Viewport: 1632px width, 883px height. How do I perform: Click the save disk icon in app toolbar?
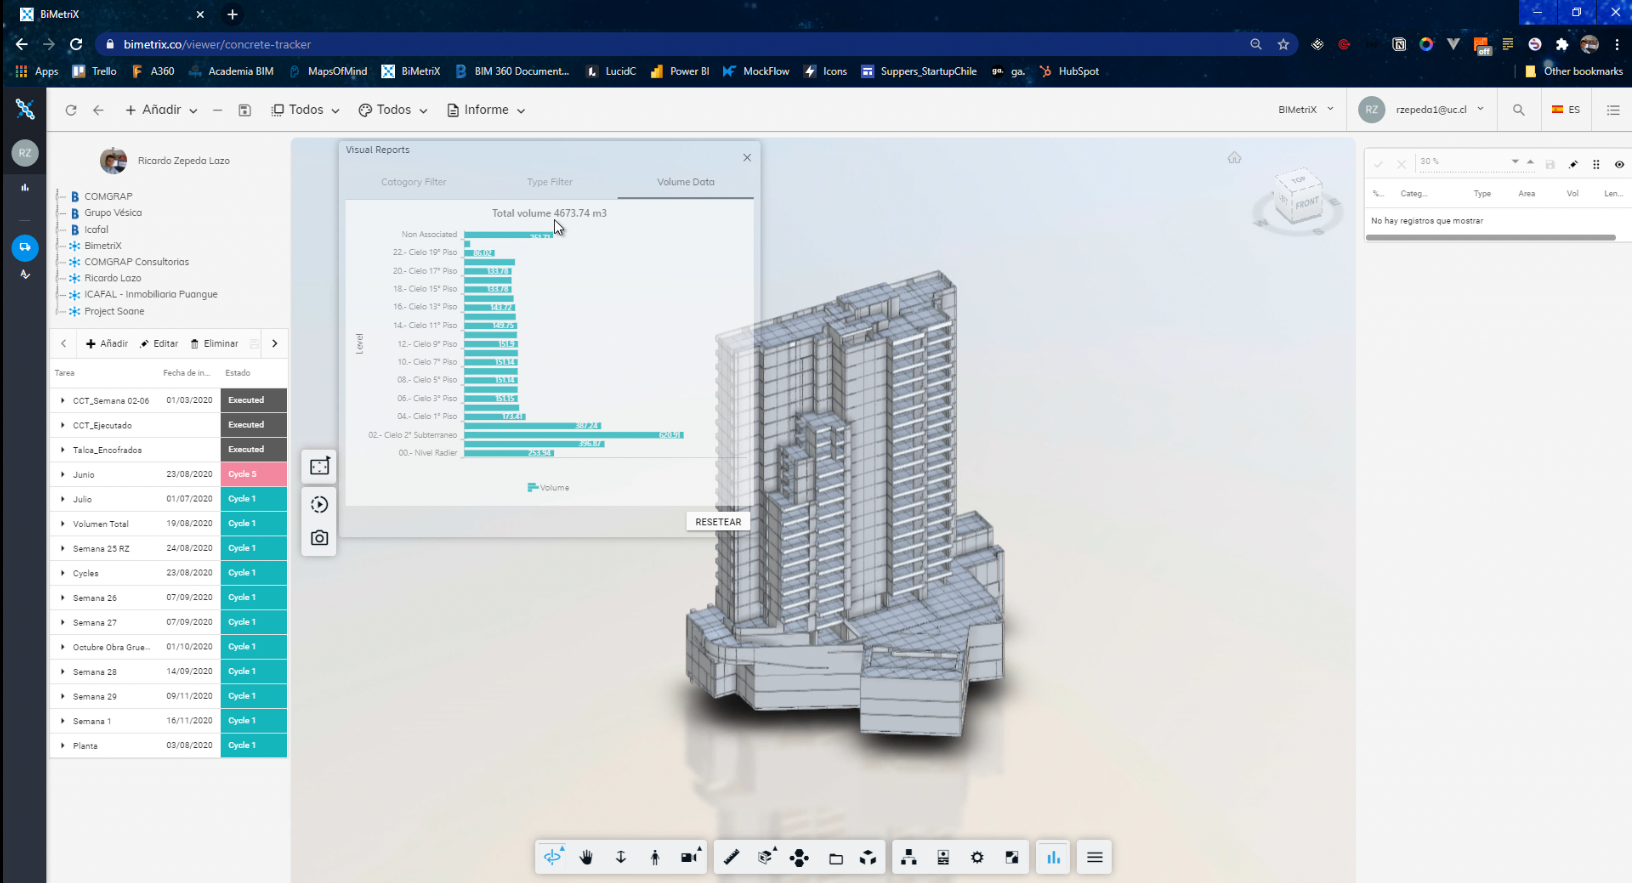coord(245,110)
